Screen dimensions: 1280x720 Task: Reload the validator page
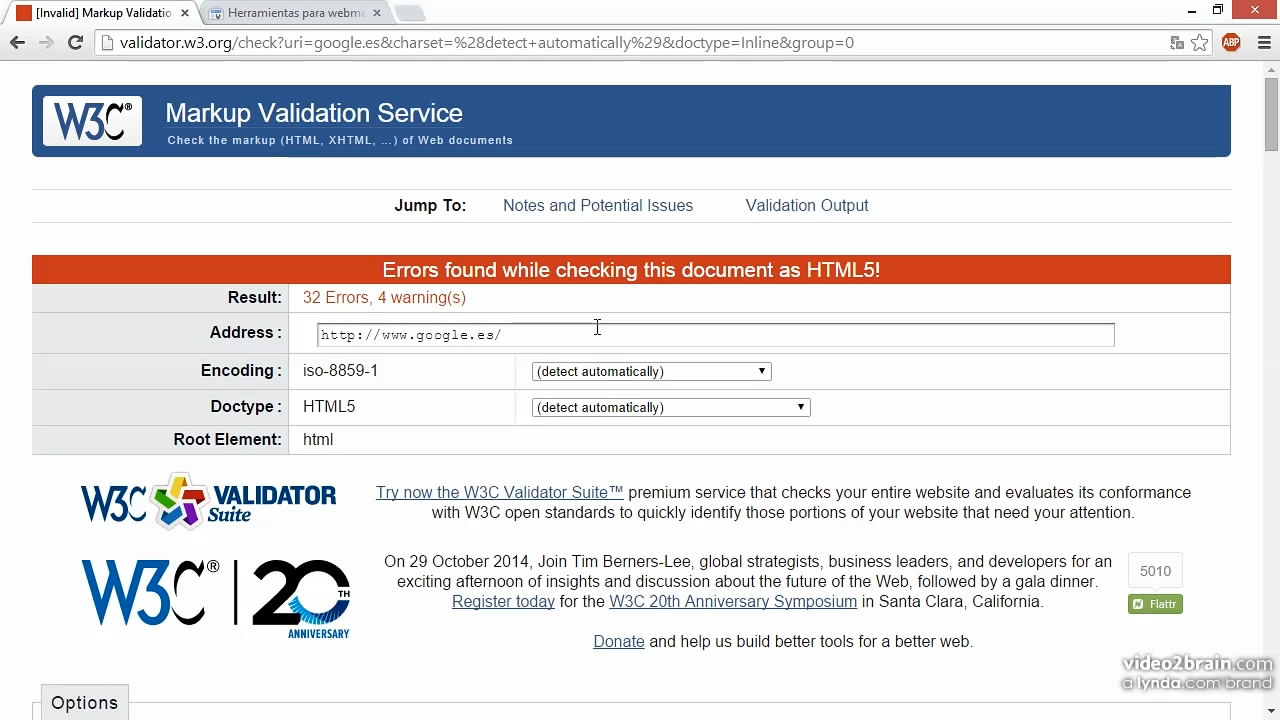tap(75, 42)
